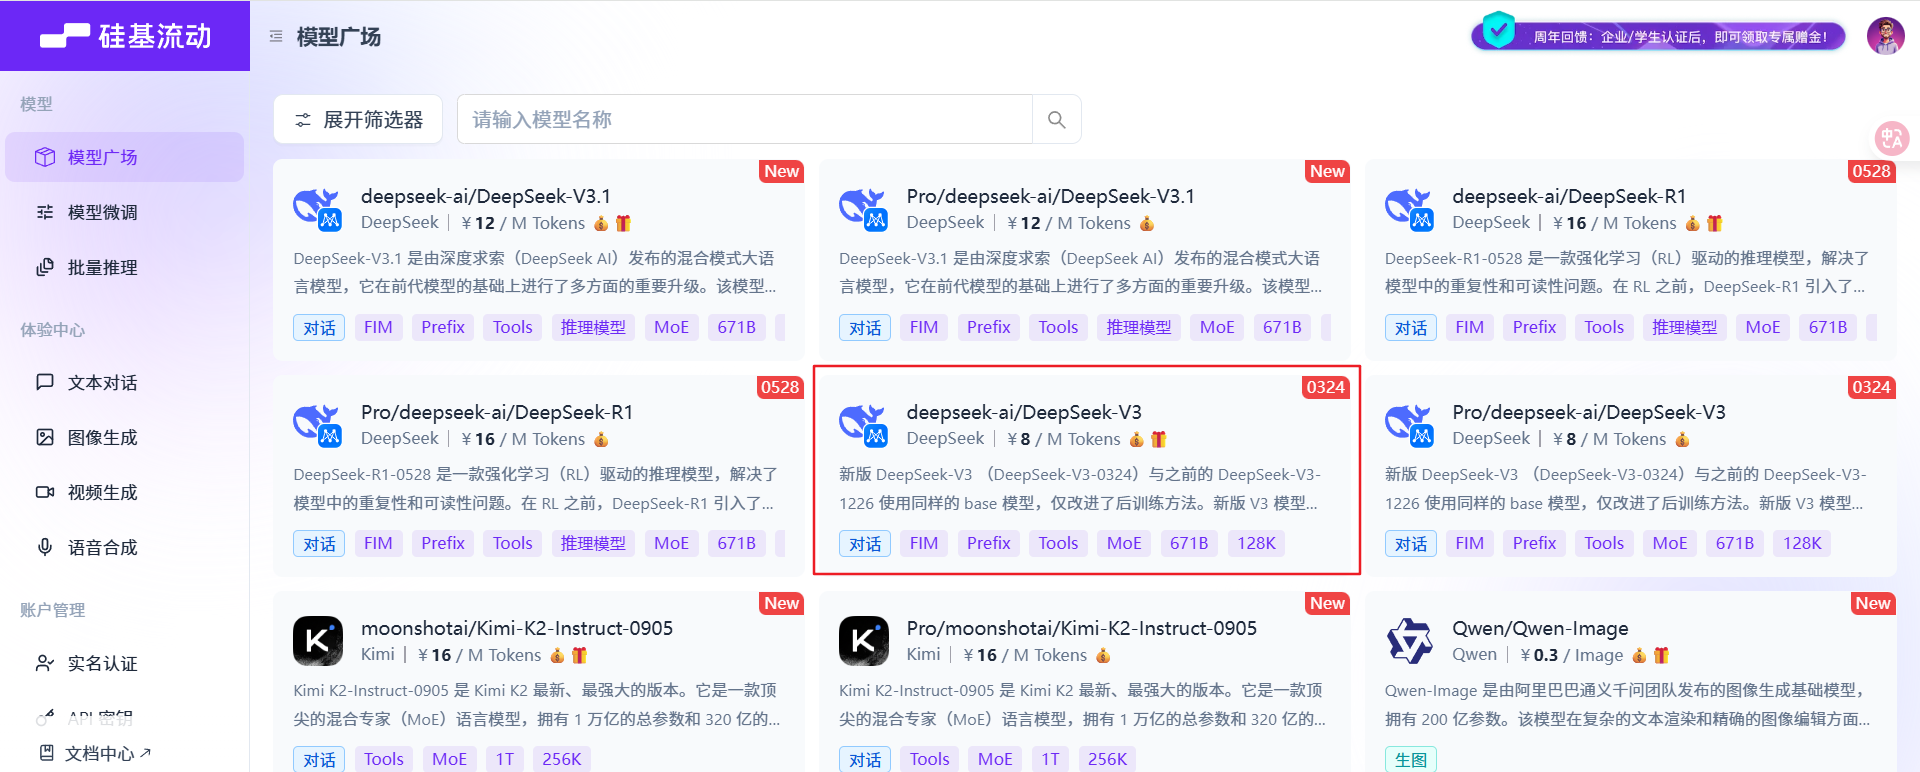
Task: Open Pro/deepseek-ai/DeepSeek-R1 model title
Action: tap(497, 412)
